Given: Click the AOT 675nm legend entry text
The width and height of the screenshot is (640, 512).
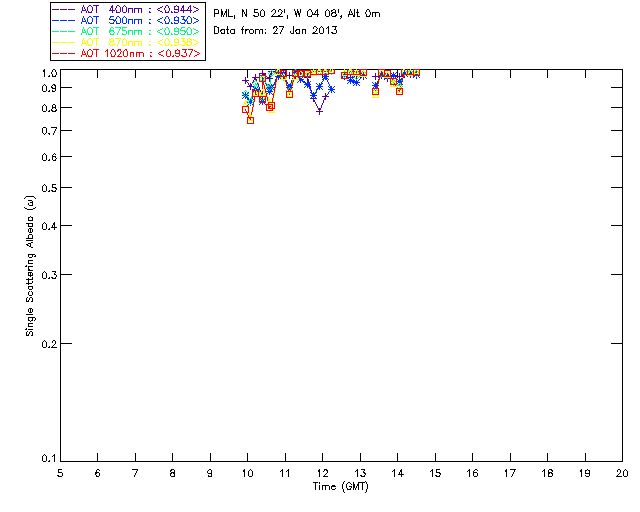Looking at the screenshot, I should click(x=140, y=31).
